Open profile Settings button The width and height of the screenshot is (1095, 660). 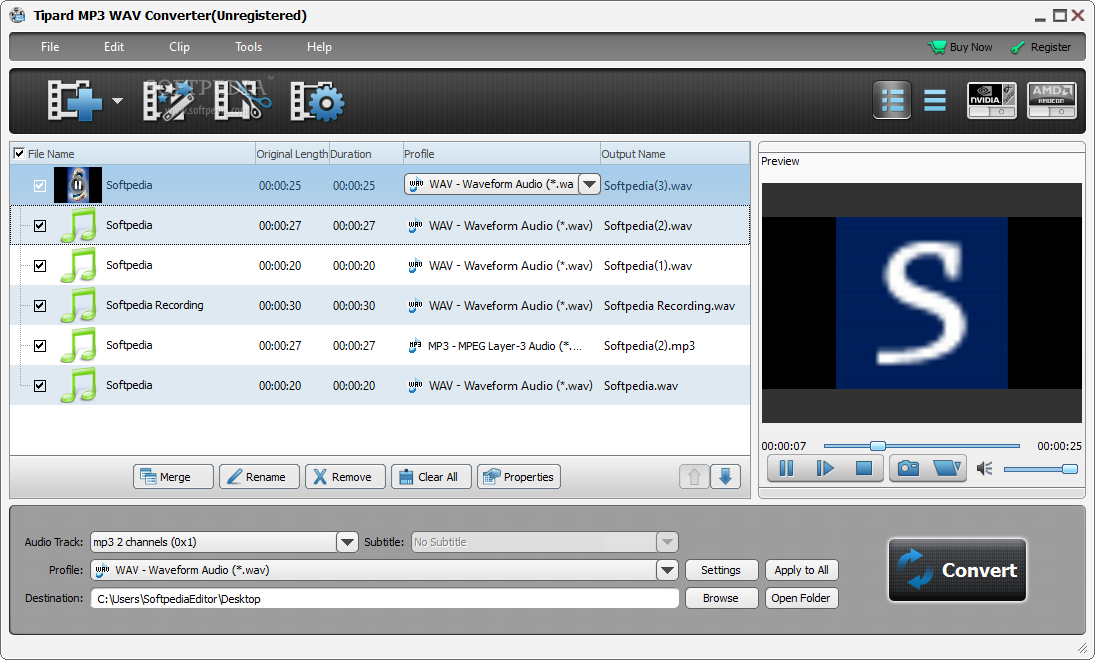721,570
